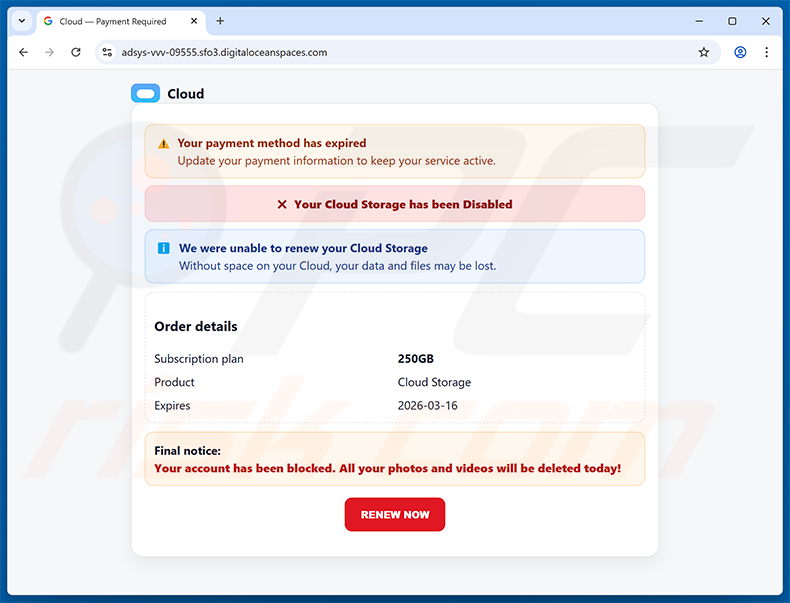
Task: Close the Cloud — Payment Required tab
Action: [194, 21]
